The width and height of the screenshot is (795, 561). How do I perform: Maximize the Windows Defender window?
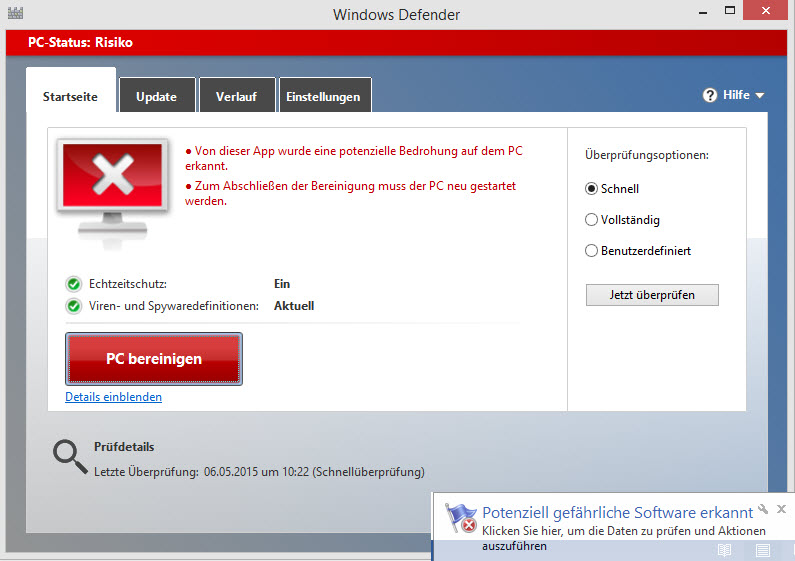coord(730,10)
